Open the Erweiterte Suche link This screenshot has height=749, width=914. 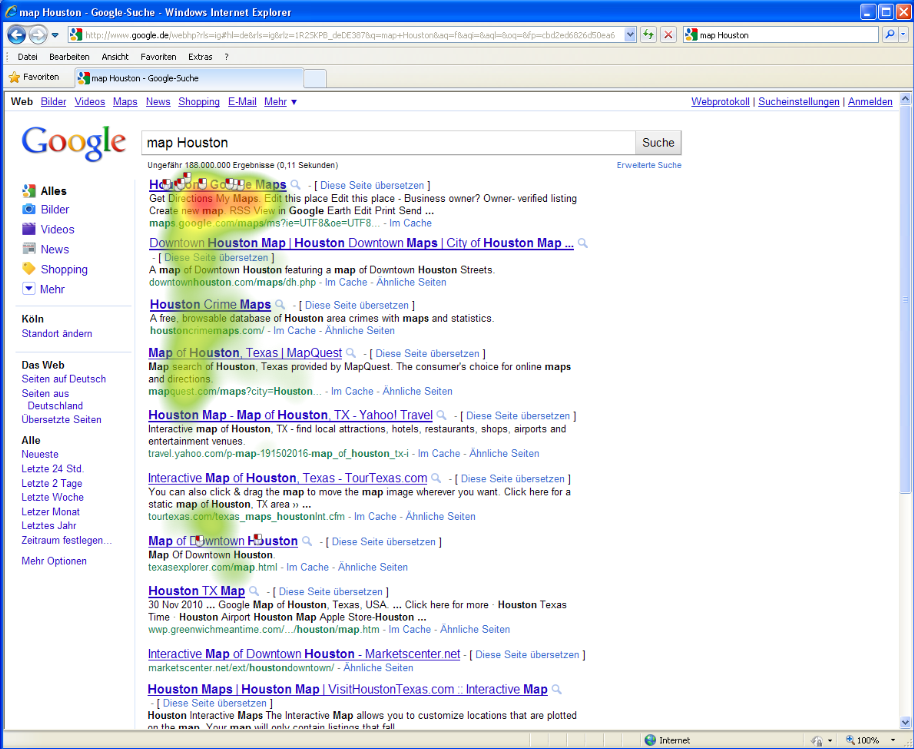coord(649,165)
